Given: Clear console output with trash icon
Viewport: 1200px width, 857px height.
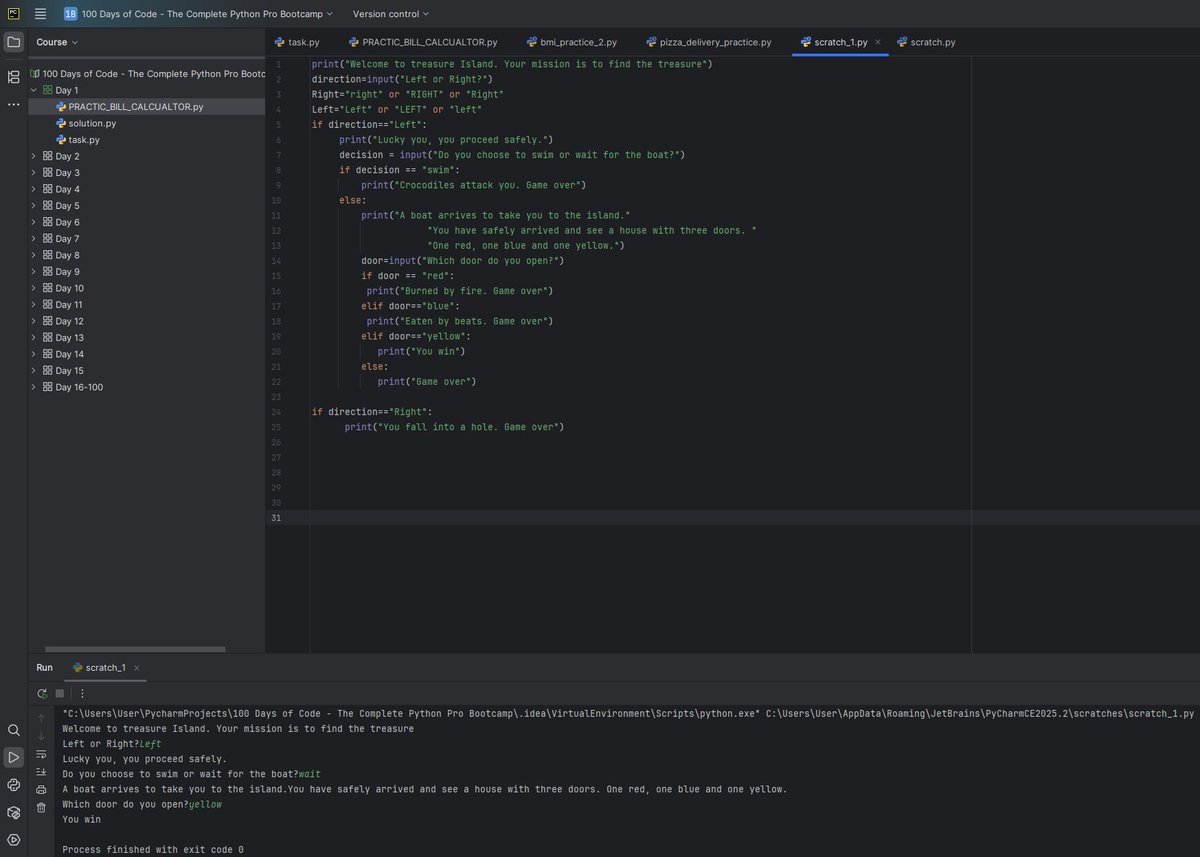Looking at the screenshot, I should tap(41, 807).
